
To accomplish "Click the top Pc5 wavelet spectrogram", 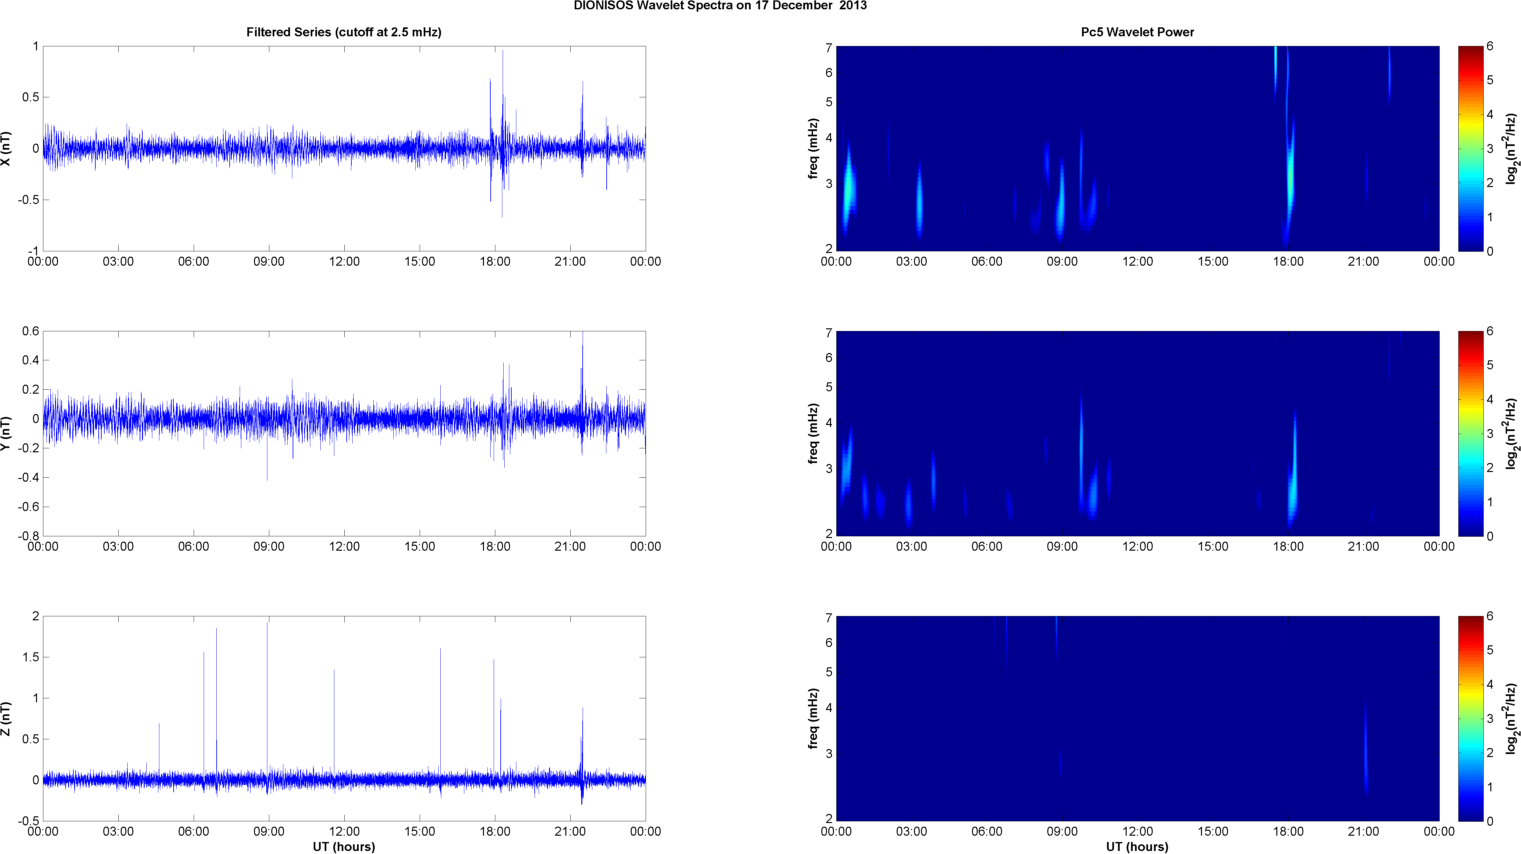I will tap(1137, 148).
